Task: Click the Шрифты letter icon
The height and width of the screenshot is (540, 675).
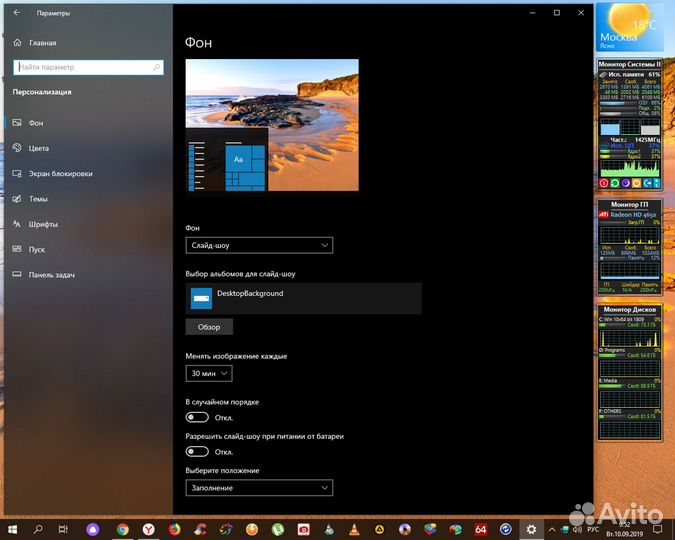Action: (17, 224)
